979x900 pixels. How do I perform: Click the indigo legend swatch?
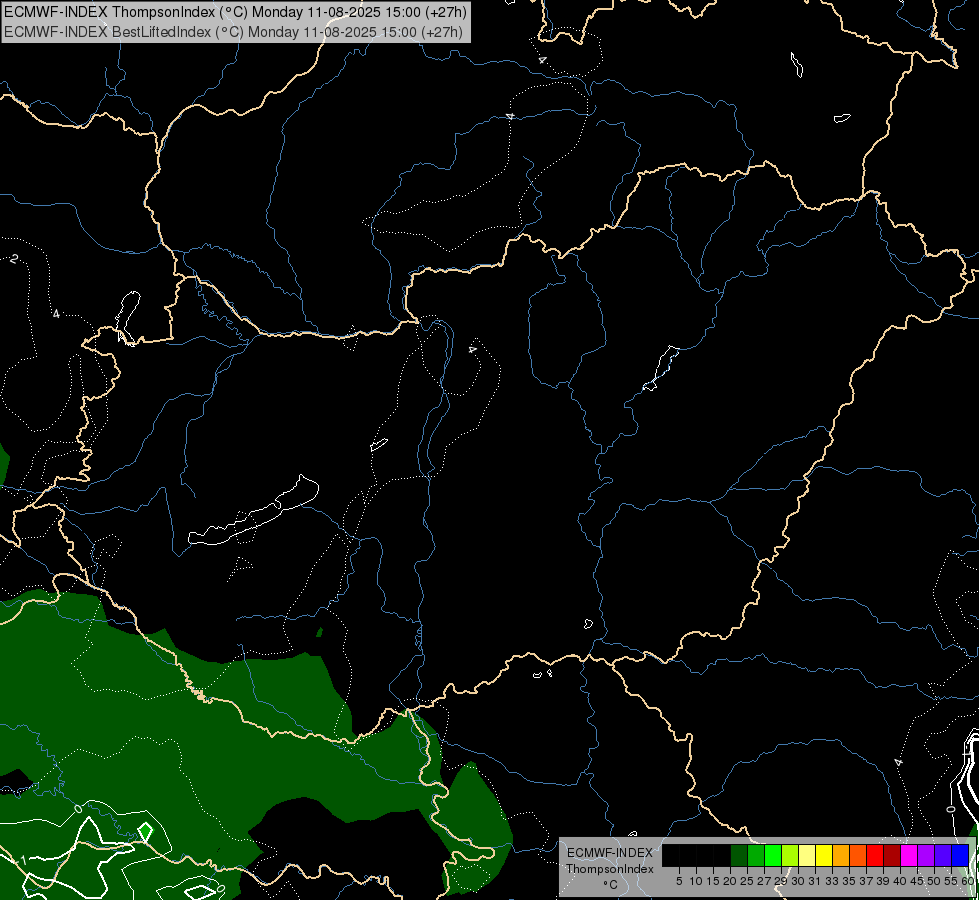pyautogui.click(x=943, y=856)
